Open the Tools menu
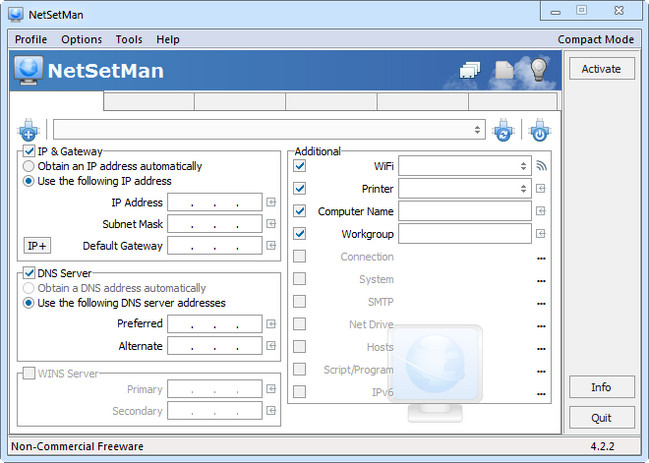The width and height of the screenshot is (649, 463). (x=128, y=39)
